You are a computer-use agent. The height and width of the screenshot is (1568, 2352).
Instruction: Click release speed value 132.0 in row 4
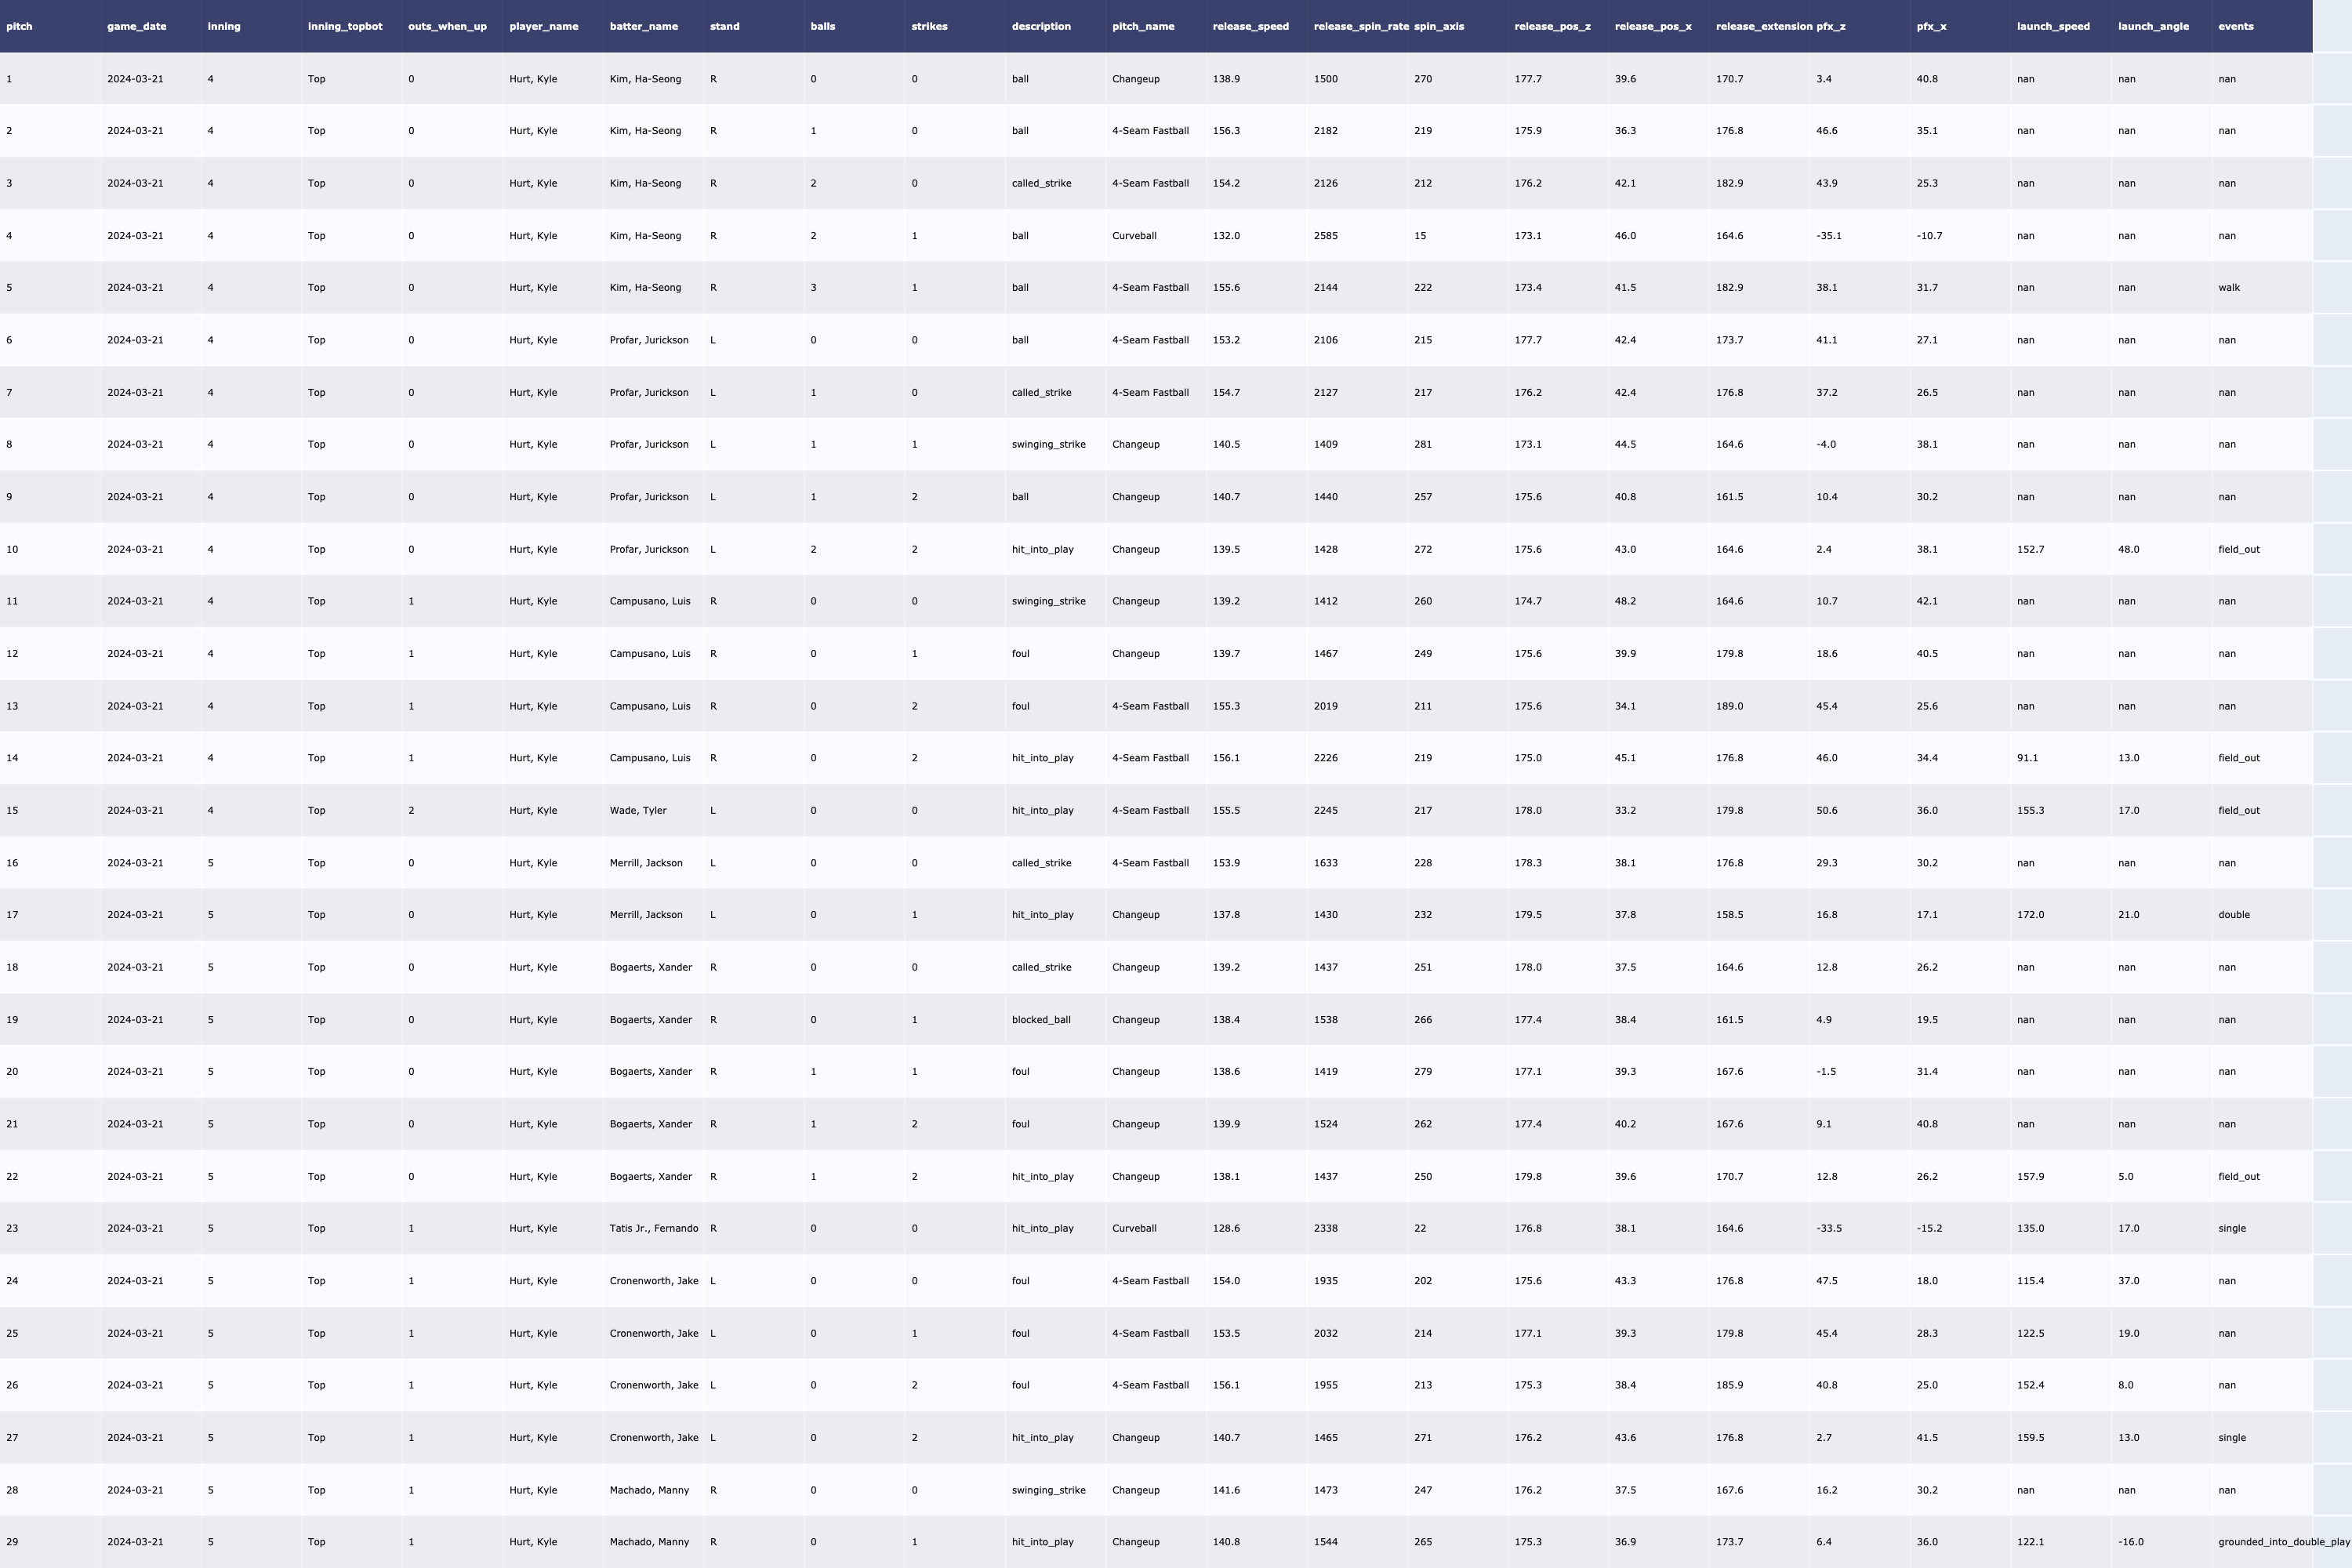(1226, 236)
